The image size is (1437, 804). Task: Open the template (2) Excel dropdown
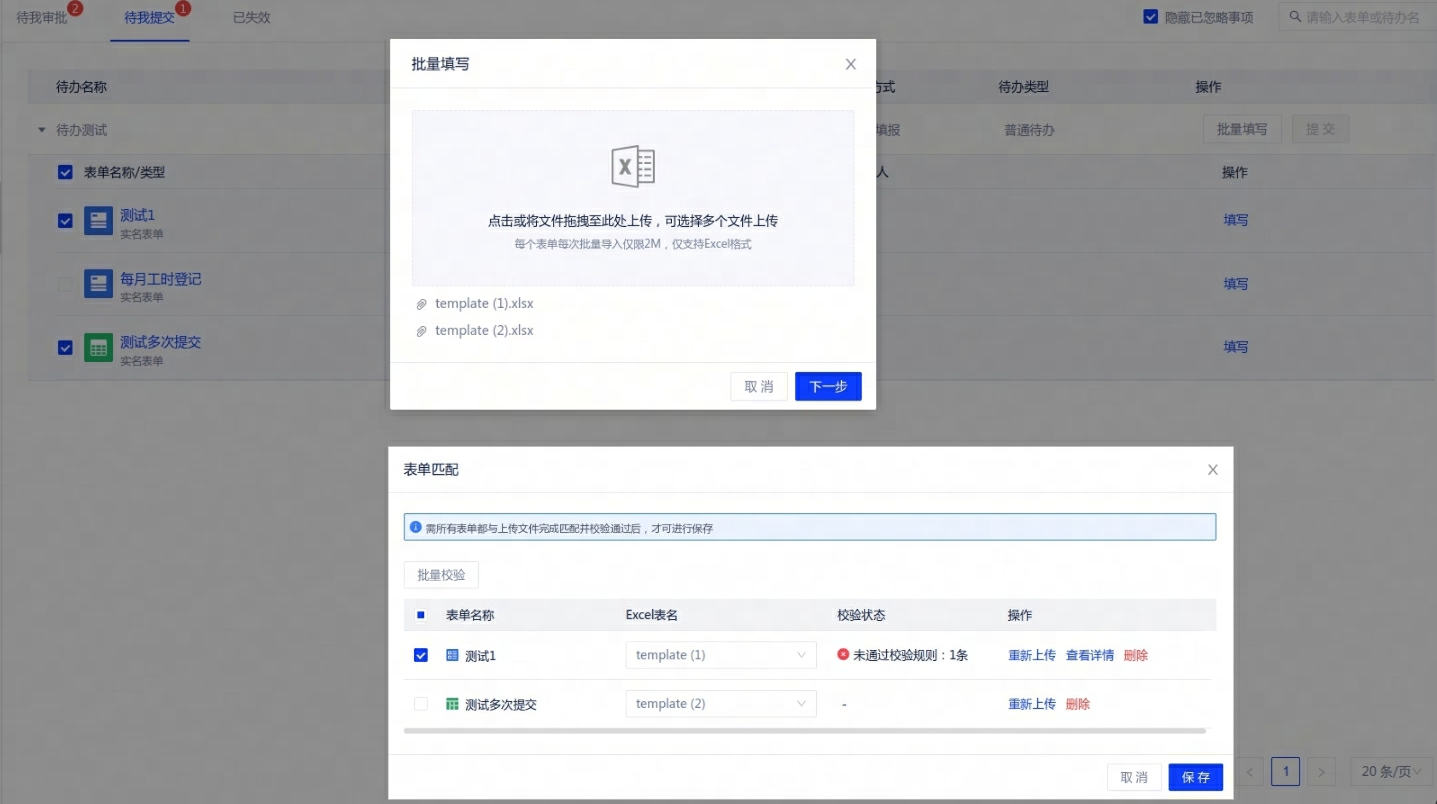click(720, 704)
